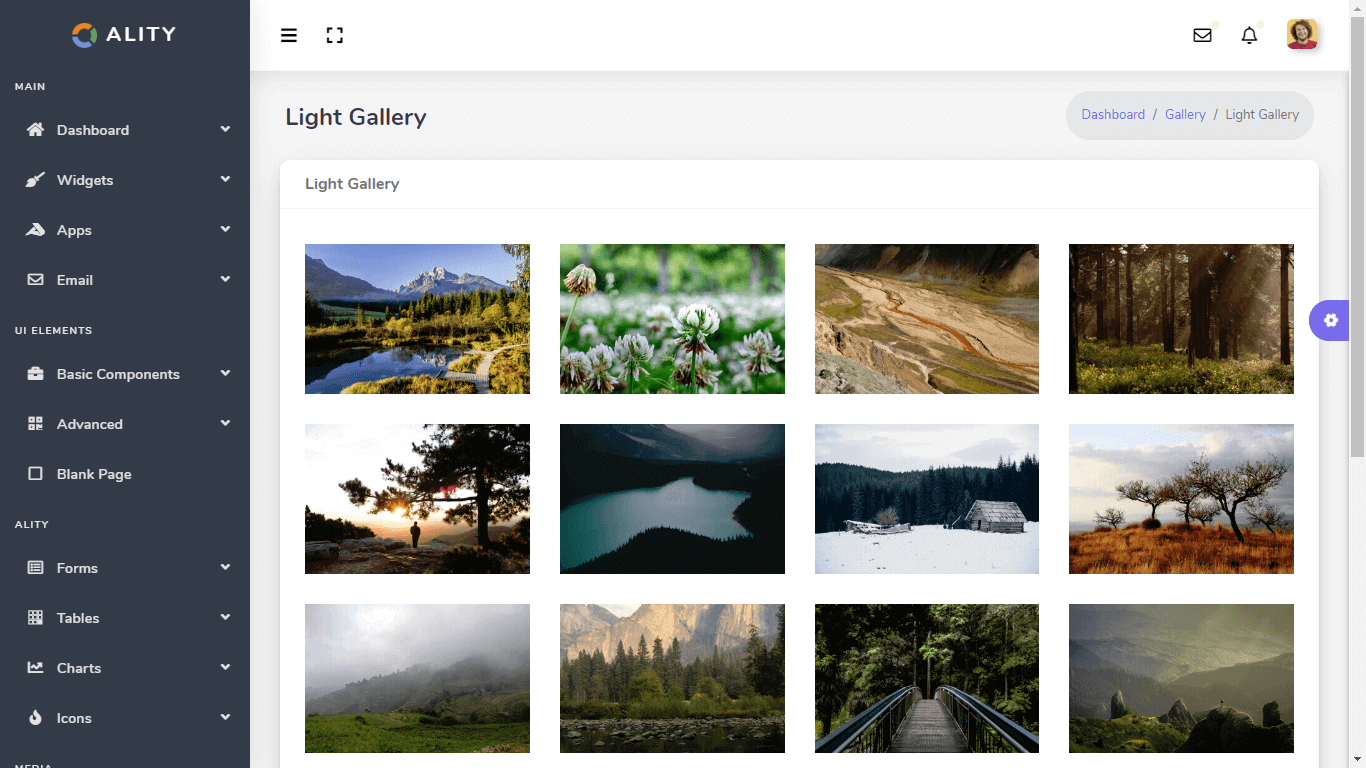This screenshot has height=768, width=1366.
Task: Open the mail envelope icon
Action: point(1202,36)
